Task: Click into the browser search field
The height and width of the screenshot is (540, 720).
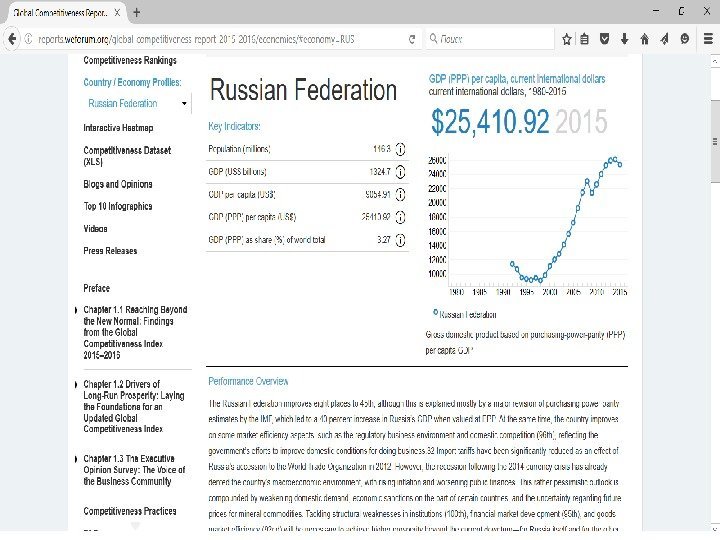Action: click(x=489, y=39)
